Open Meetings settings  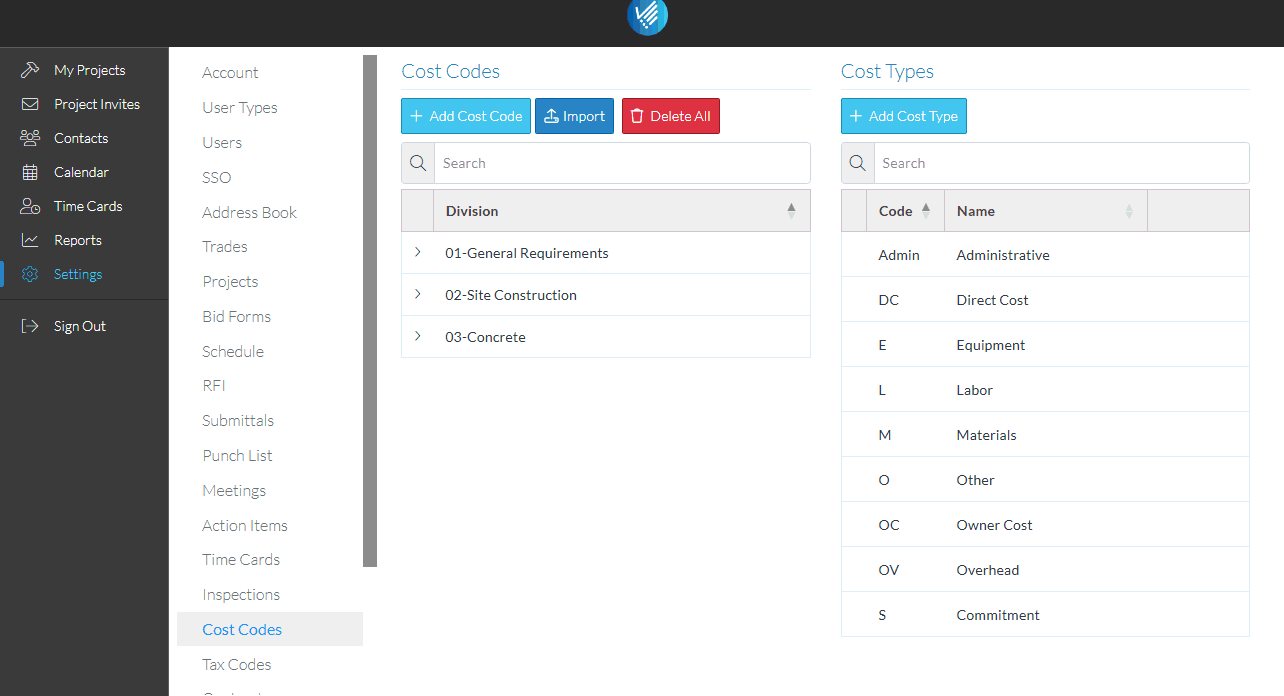[x=234, y=490]
